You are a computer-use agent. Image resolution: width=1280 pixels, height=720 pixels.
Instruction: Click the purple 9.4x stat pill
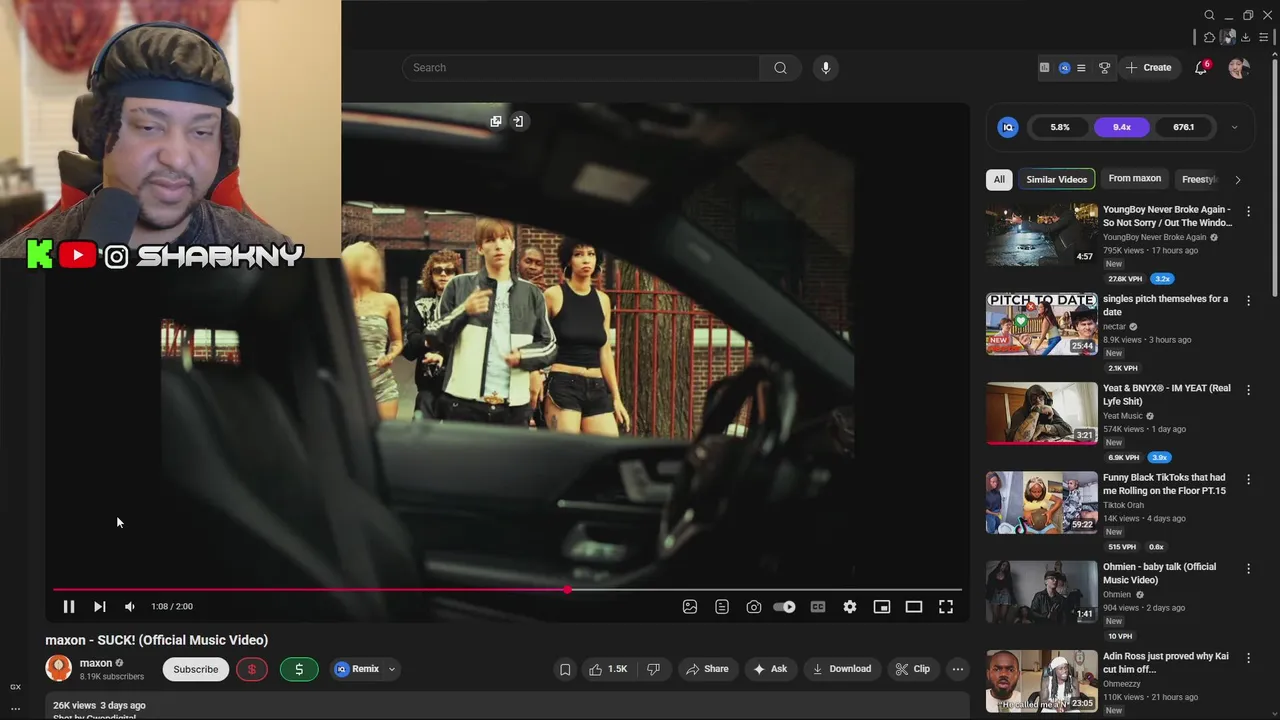(x=1122, y=127)
